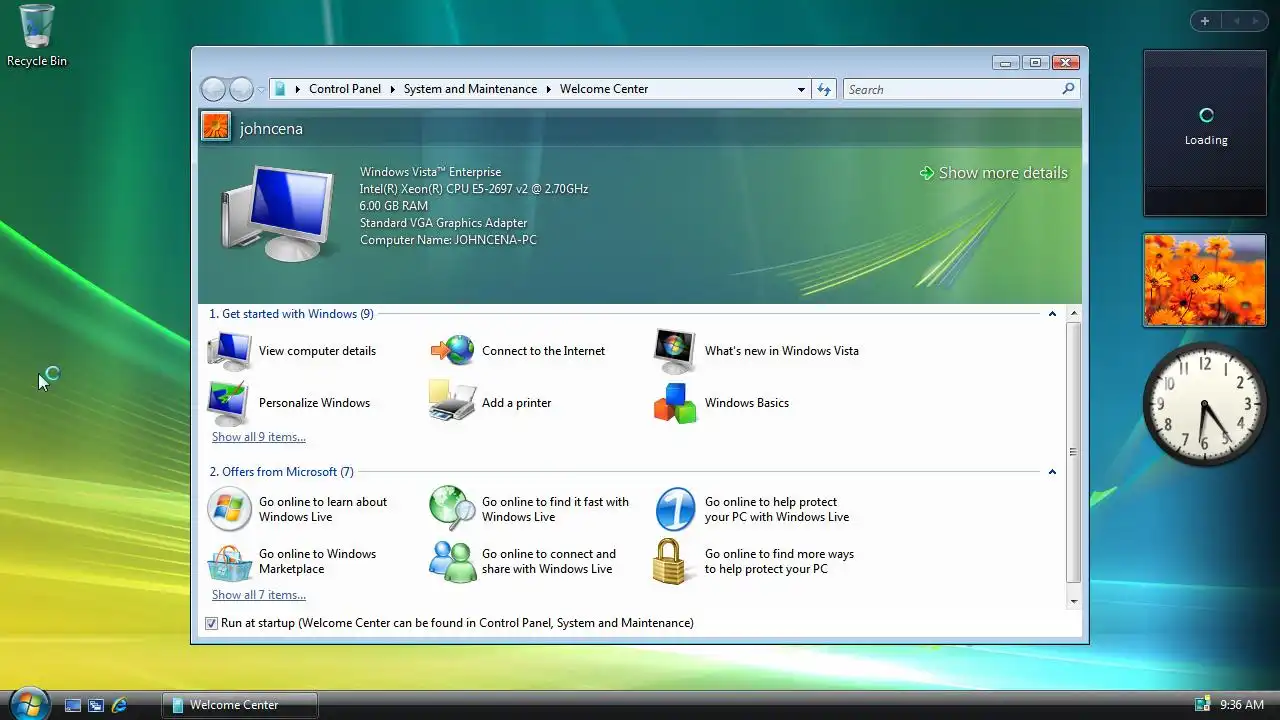Click the '1. Get started with Windows (9)' heading

pos(291,314)
